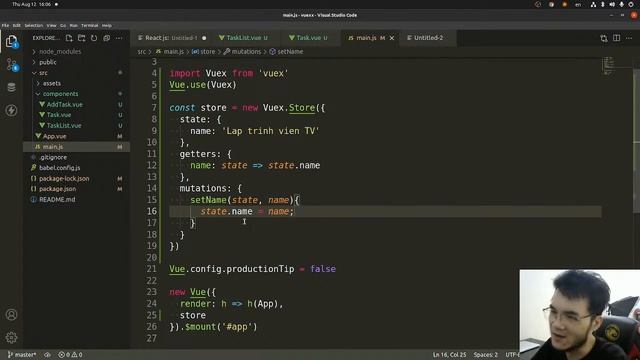Open package.json file
The height and width of the screenshot is (360, 640).
pyautogui.click(x=57, y=189)
